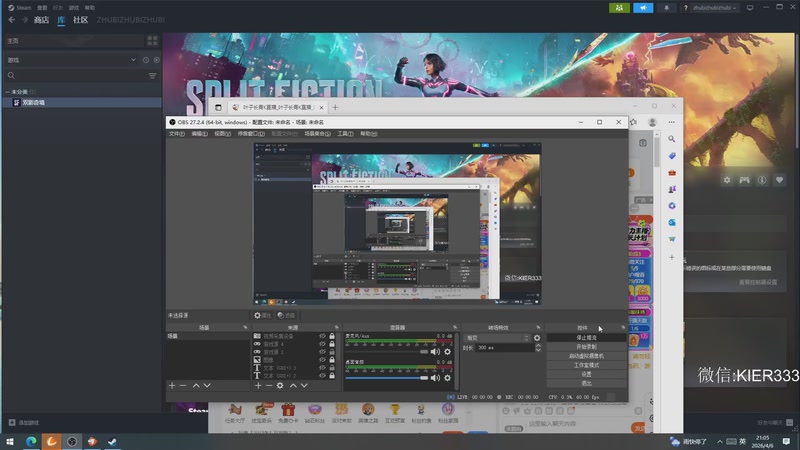Move source down in OBS Sources panel
The height and width of the screenshot is (450, 800).
pyautogui.click(x=304, y=386)
